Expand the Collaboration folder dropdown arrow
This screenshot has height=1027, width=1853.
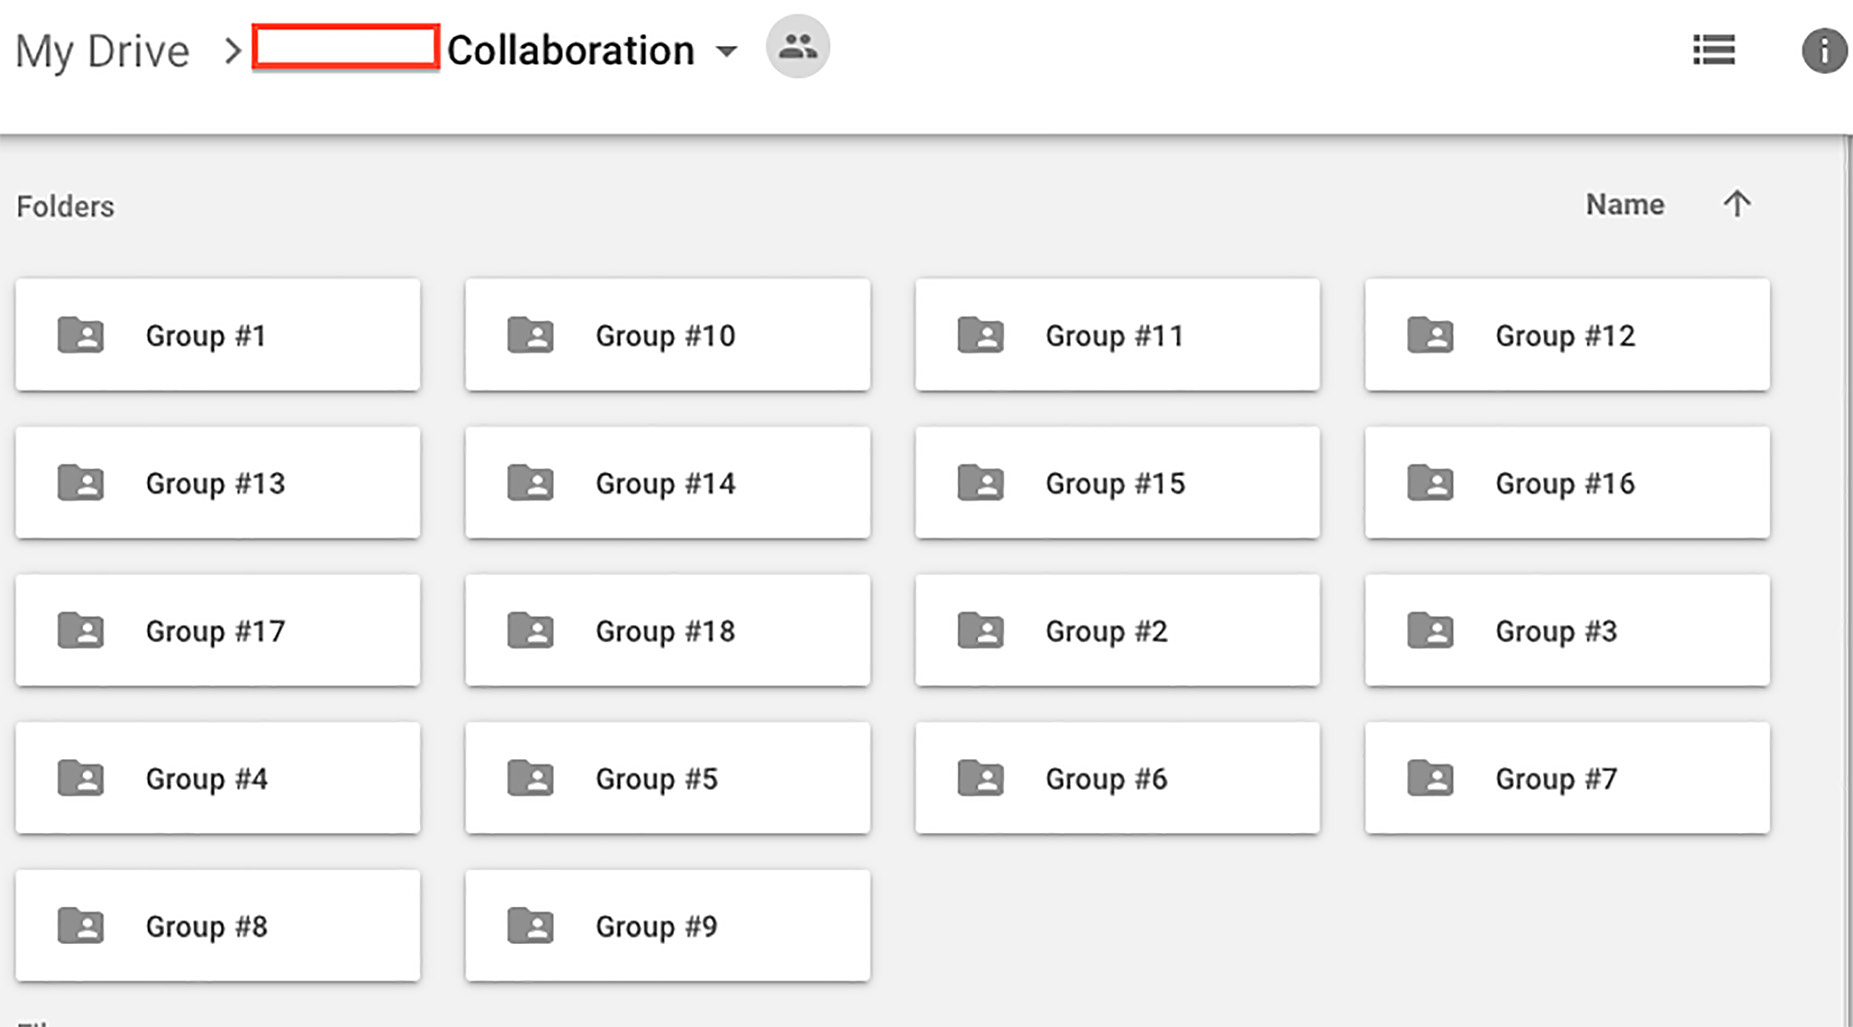pyautogui.click(x=727, y=51)
